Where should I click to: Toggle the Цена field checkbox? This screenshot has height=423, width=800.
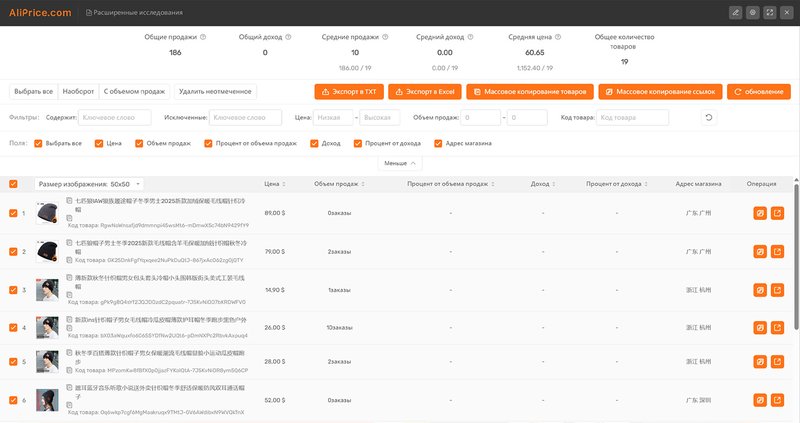tap(99, 143)
